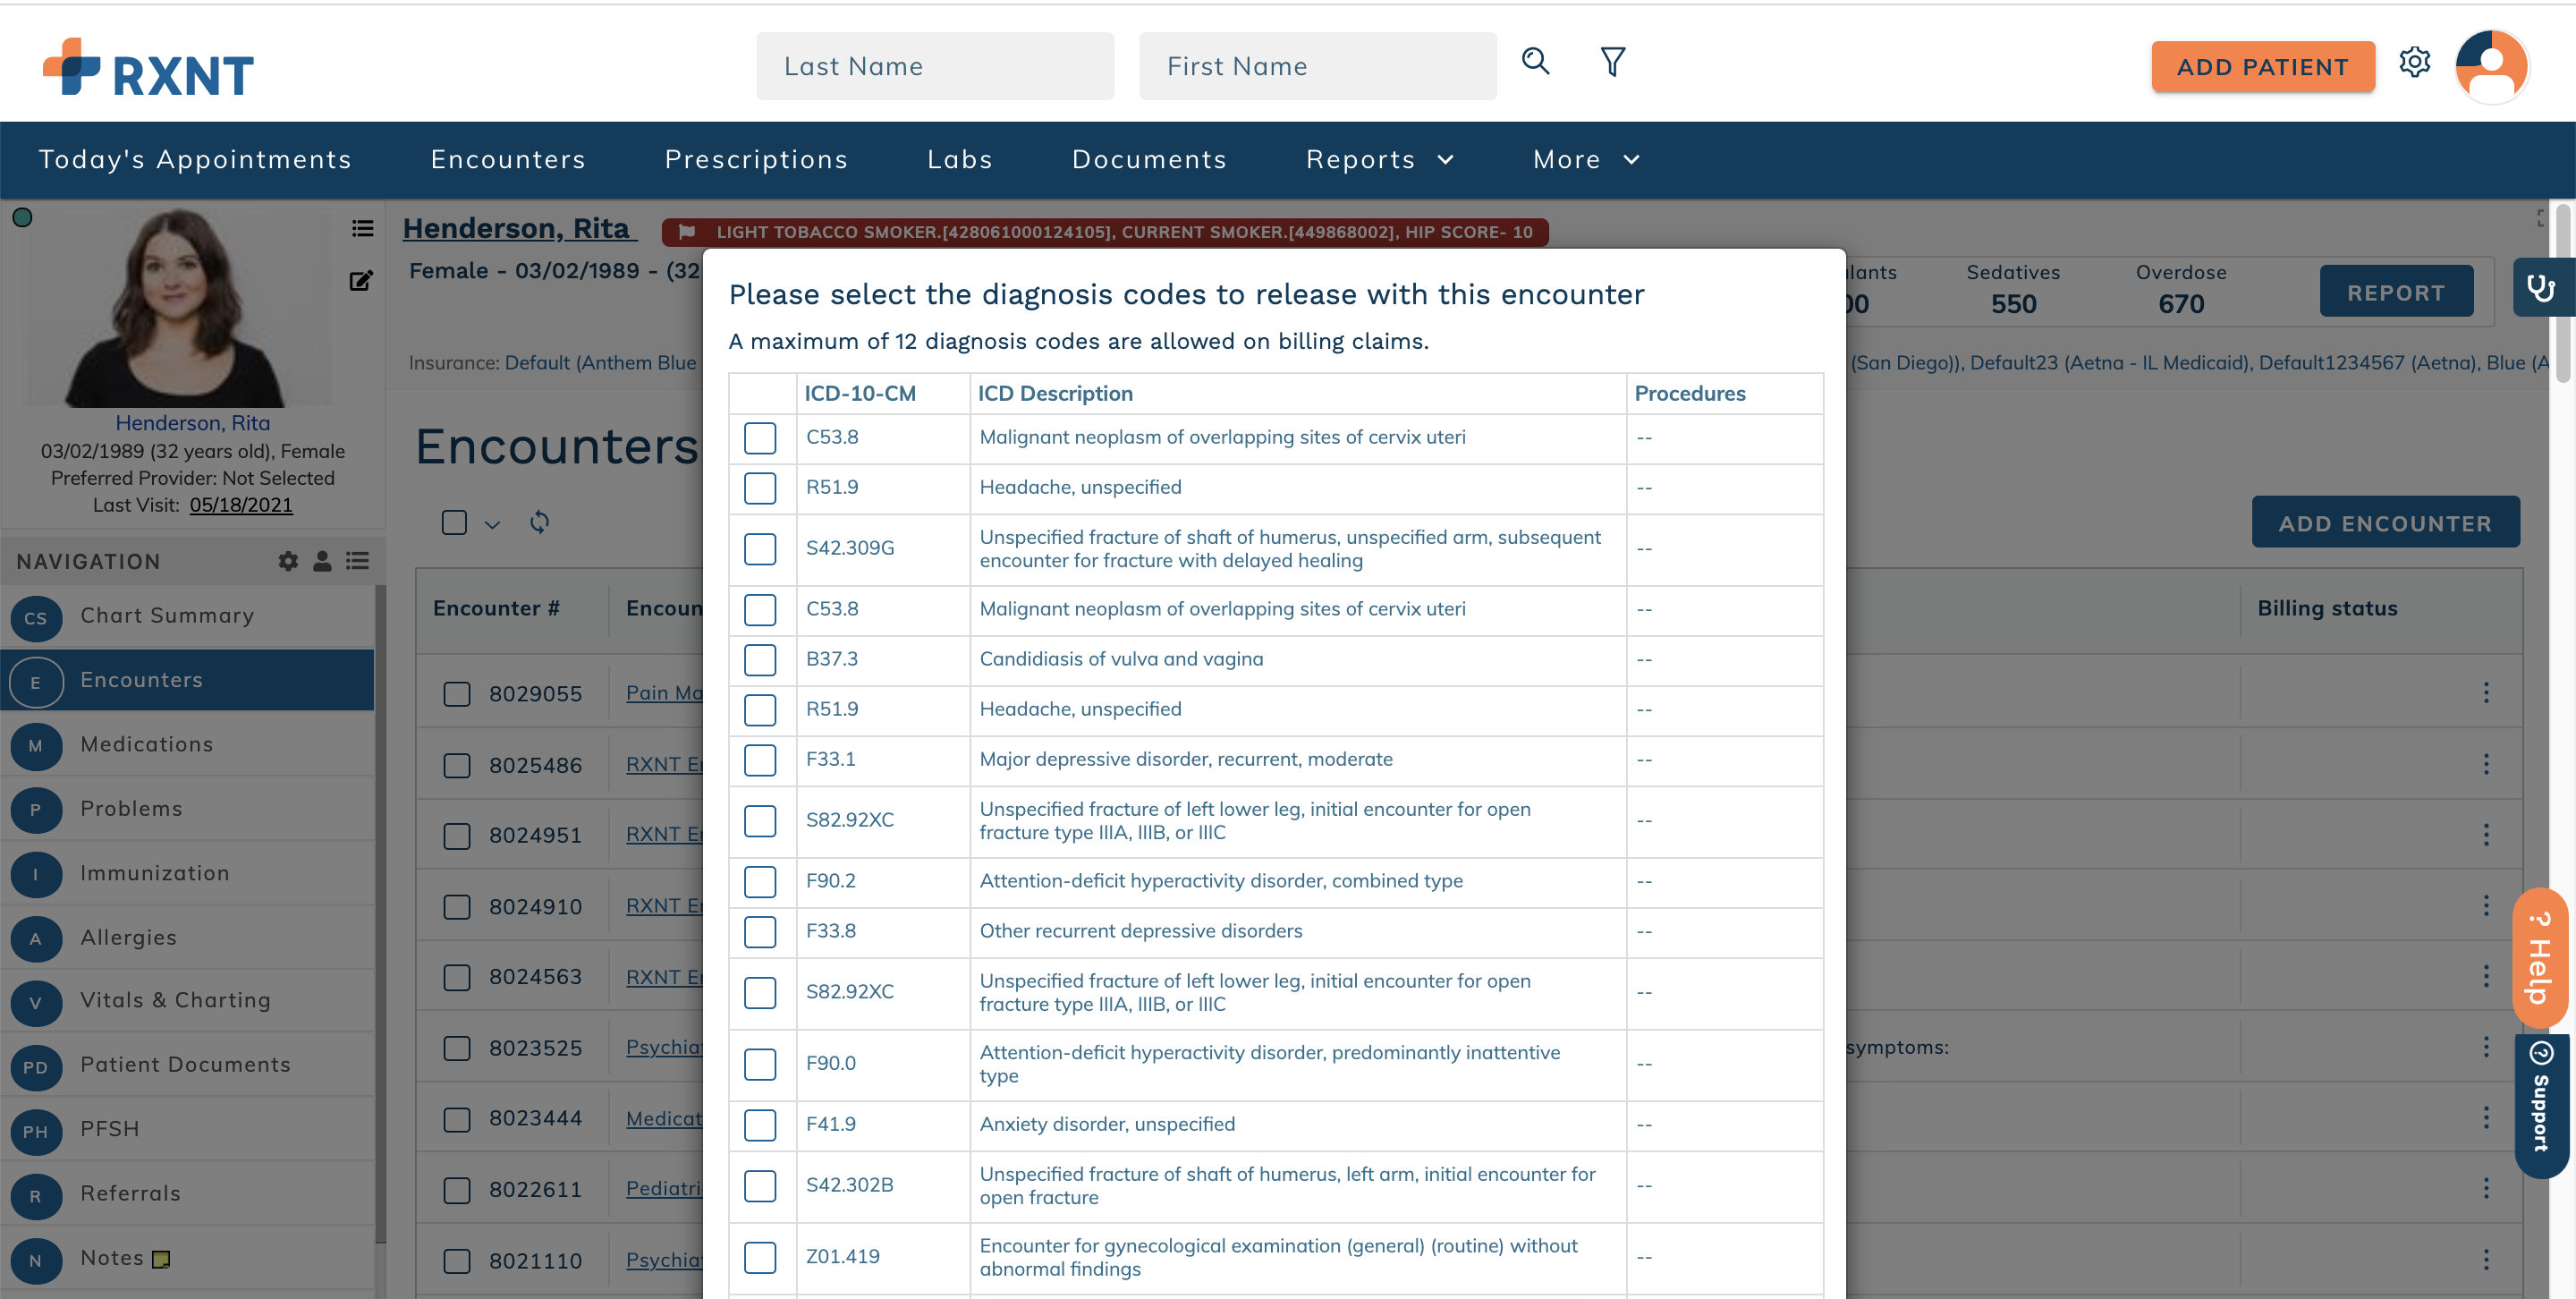Open Today's Appointments

(x=195, y=159)
